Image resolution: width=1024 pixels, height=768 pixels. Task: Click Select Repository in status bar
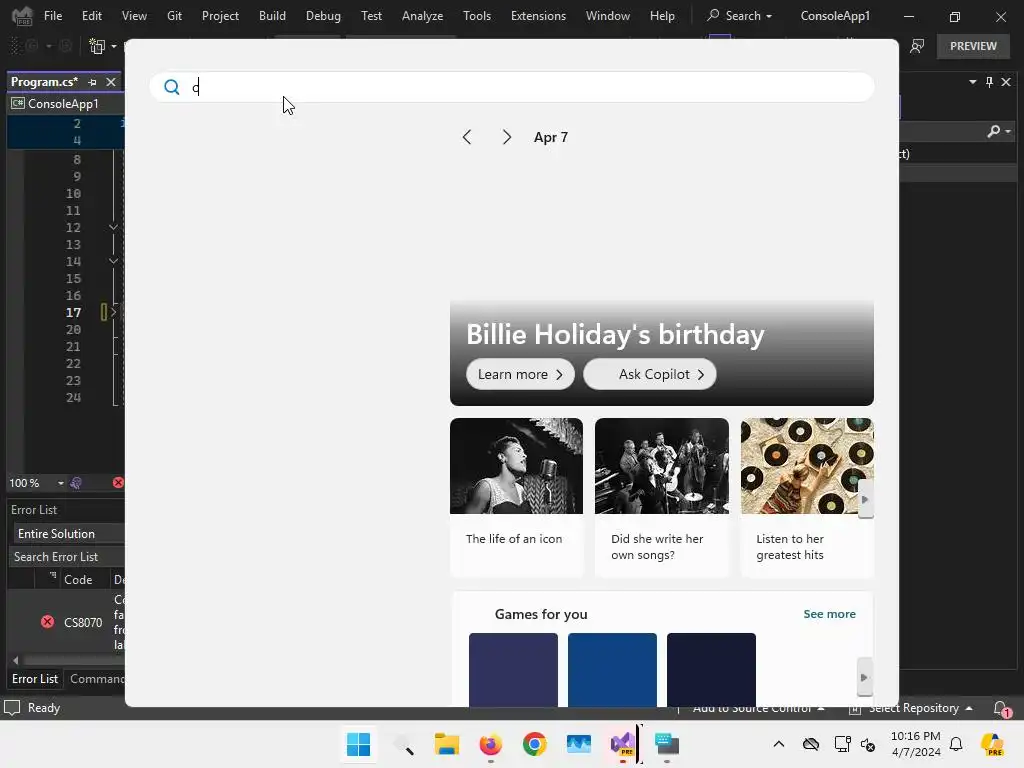point(912,709)
